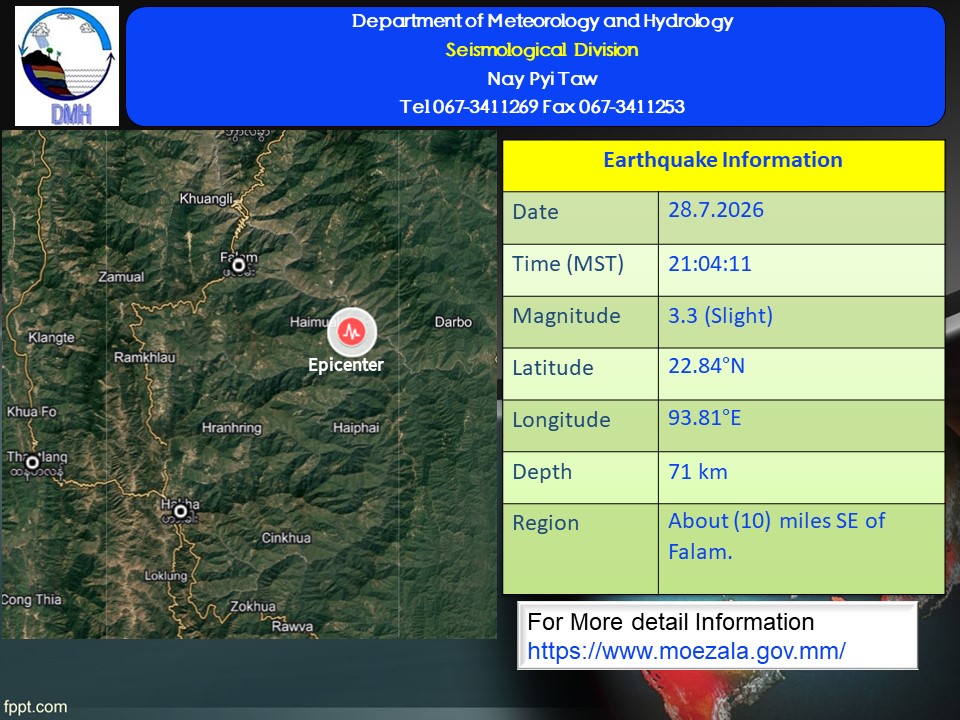Click the Department of Meteorology and Hydrology title
The width and height of the screenshot is (960, 720).
point(542,21)
